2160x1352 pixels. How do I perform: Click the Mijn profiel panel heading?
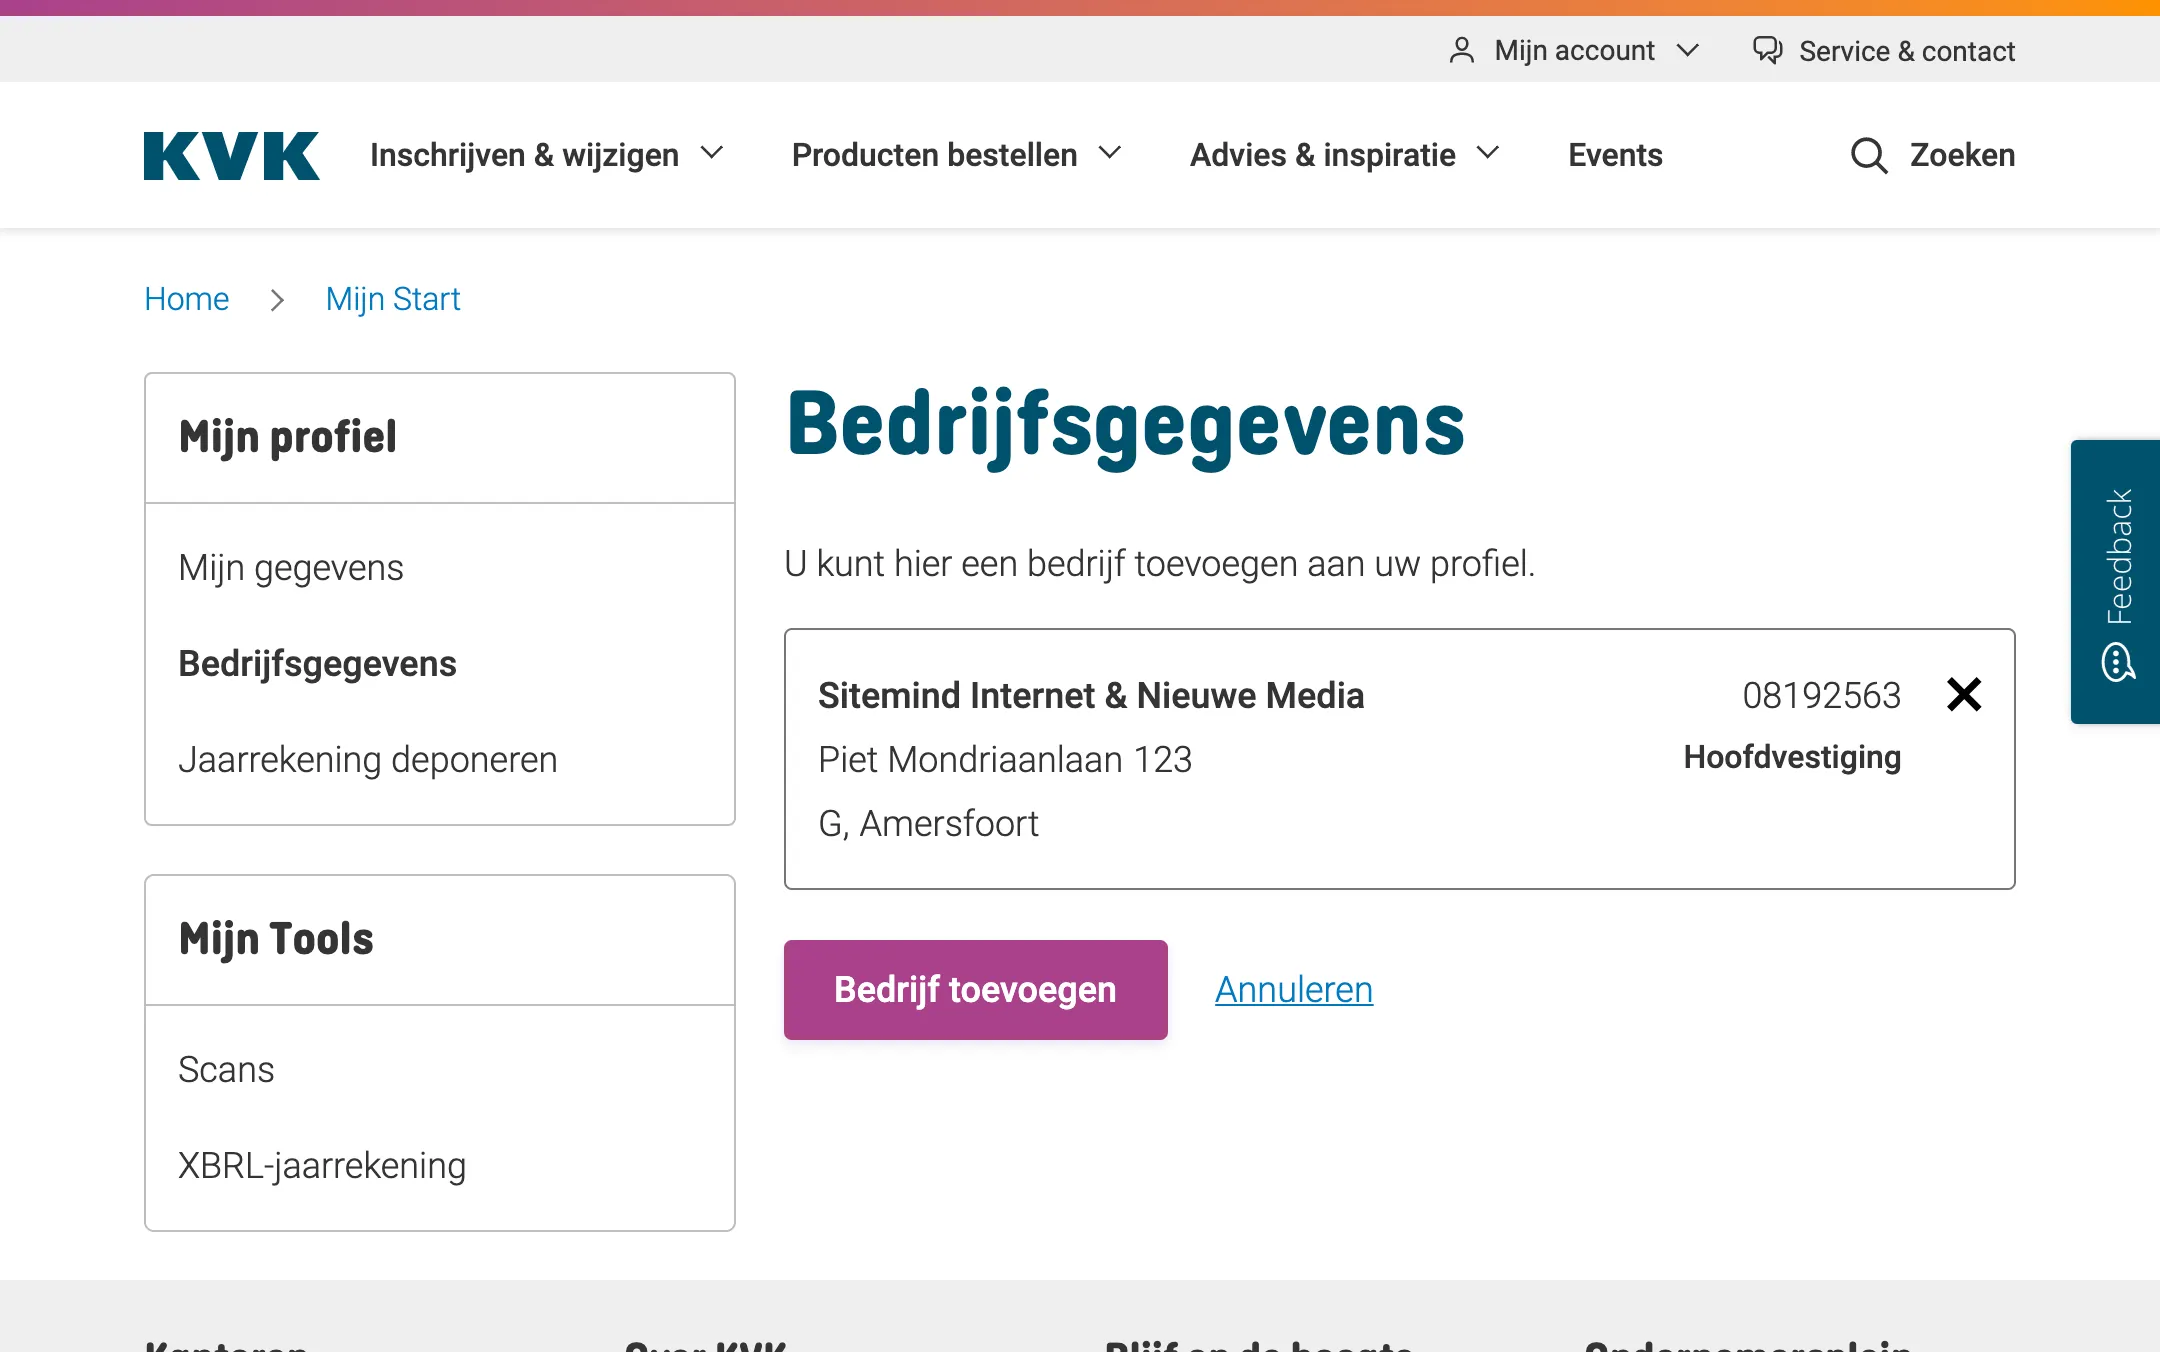[x=288, y=437]
